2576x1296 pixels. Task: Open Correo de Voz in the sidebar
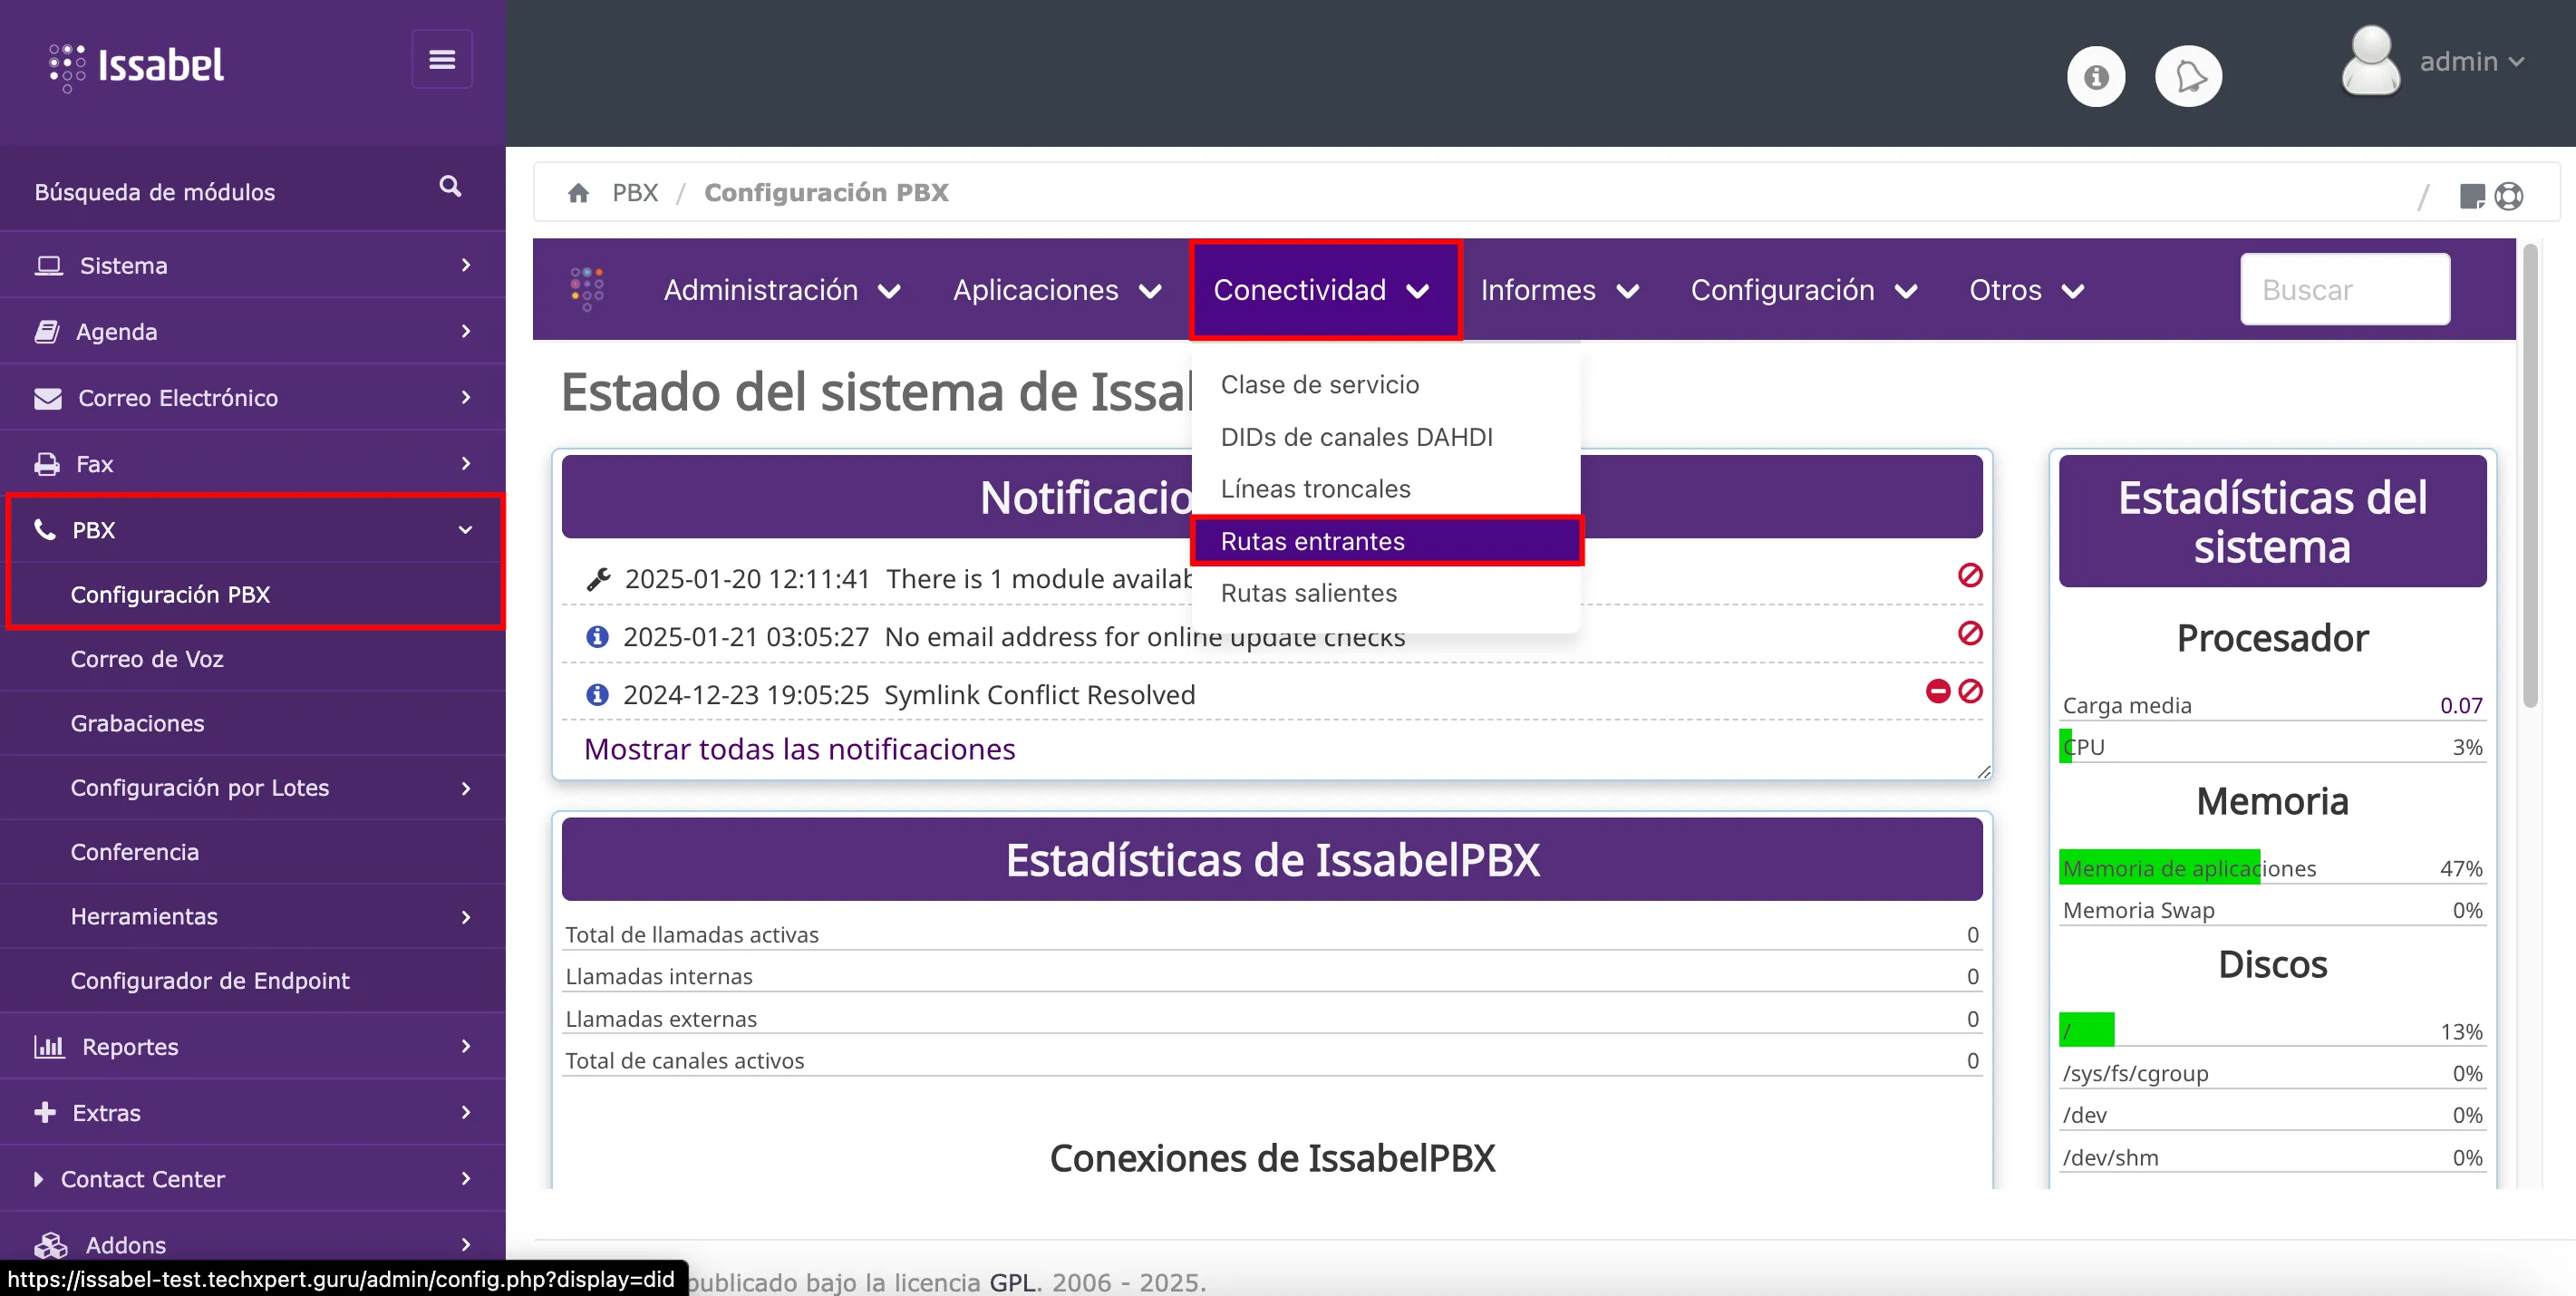pos(147,659)
